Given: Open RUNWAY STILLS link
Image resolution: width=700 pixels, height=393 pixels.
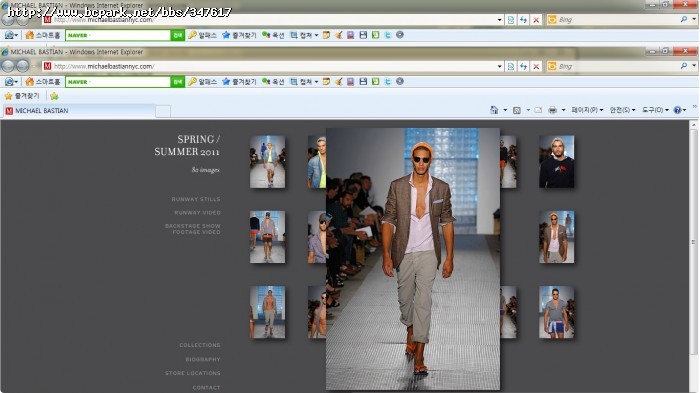Looking at the screenshot, I should pos(196,199).
